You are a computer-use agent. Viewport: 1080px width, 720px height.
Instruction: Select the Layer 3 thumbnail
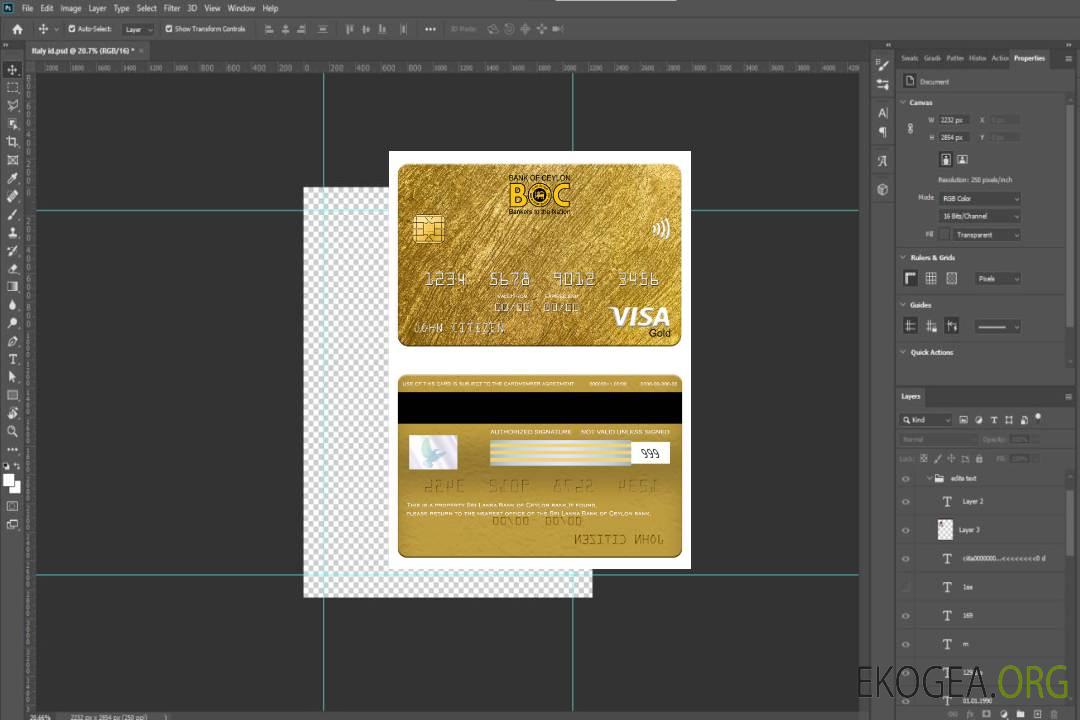pyautogui.click(x=945, y=530)
